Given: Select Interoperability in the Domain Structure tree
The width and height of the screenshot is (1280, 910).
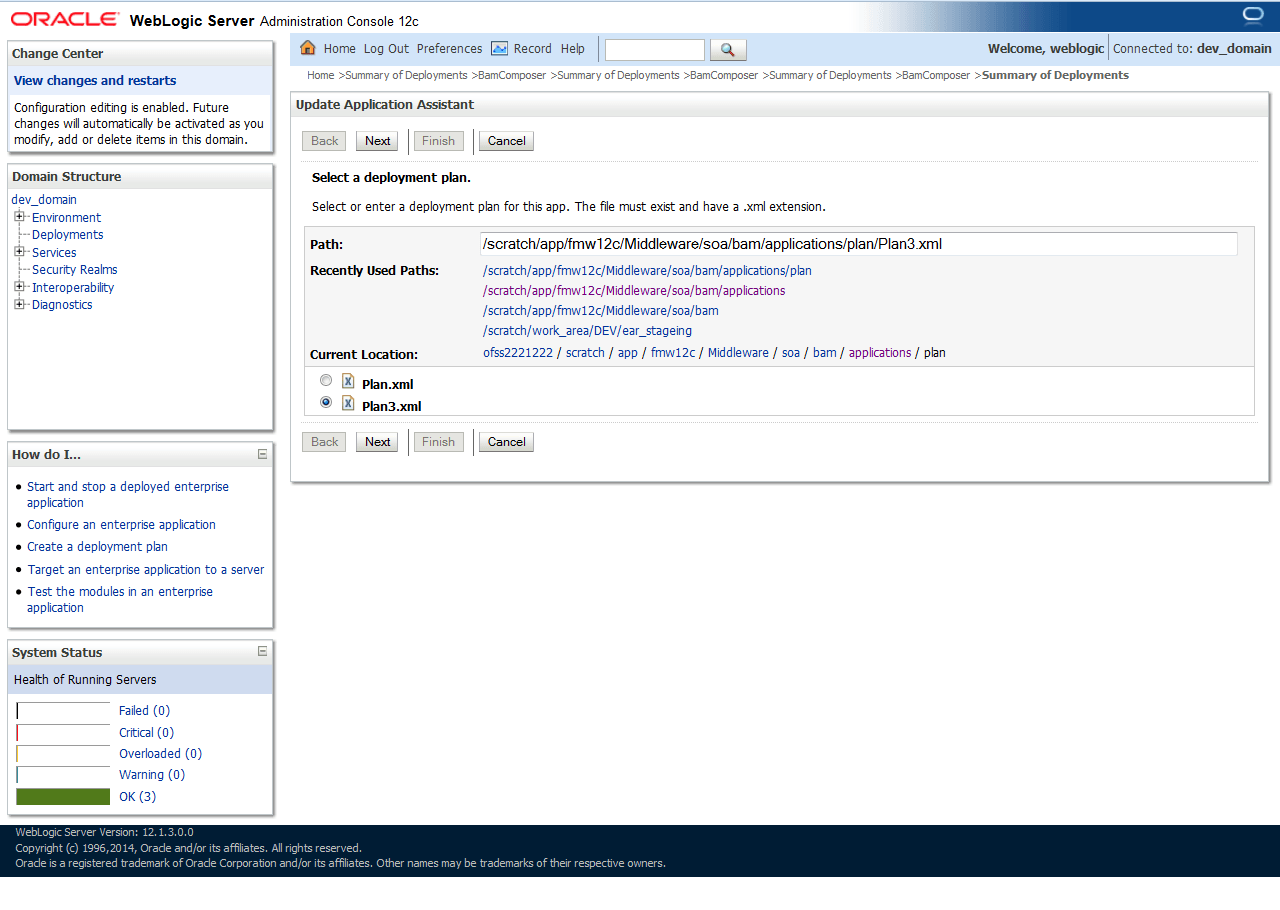Looking at the screenshot, I should point(73,287).
